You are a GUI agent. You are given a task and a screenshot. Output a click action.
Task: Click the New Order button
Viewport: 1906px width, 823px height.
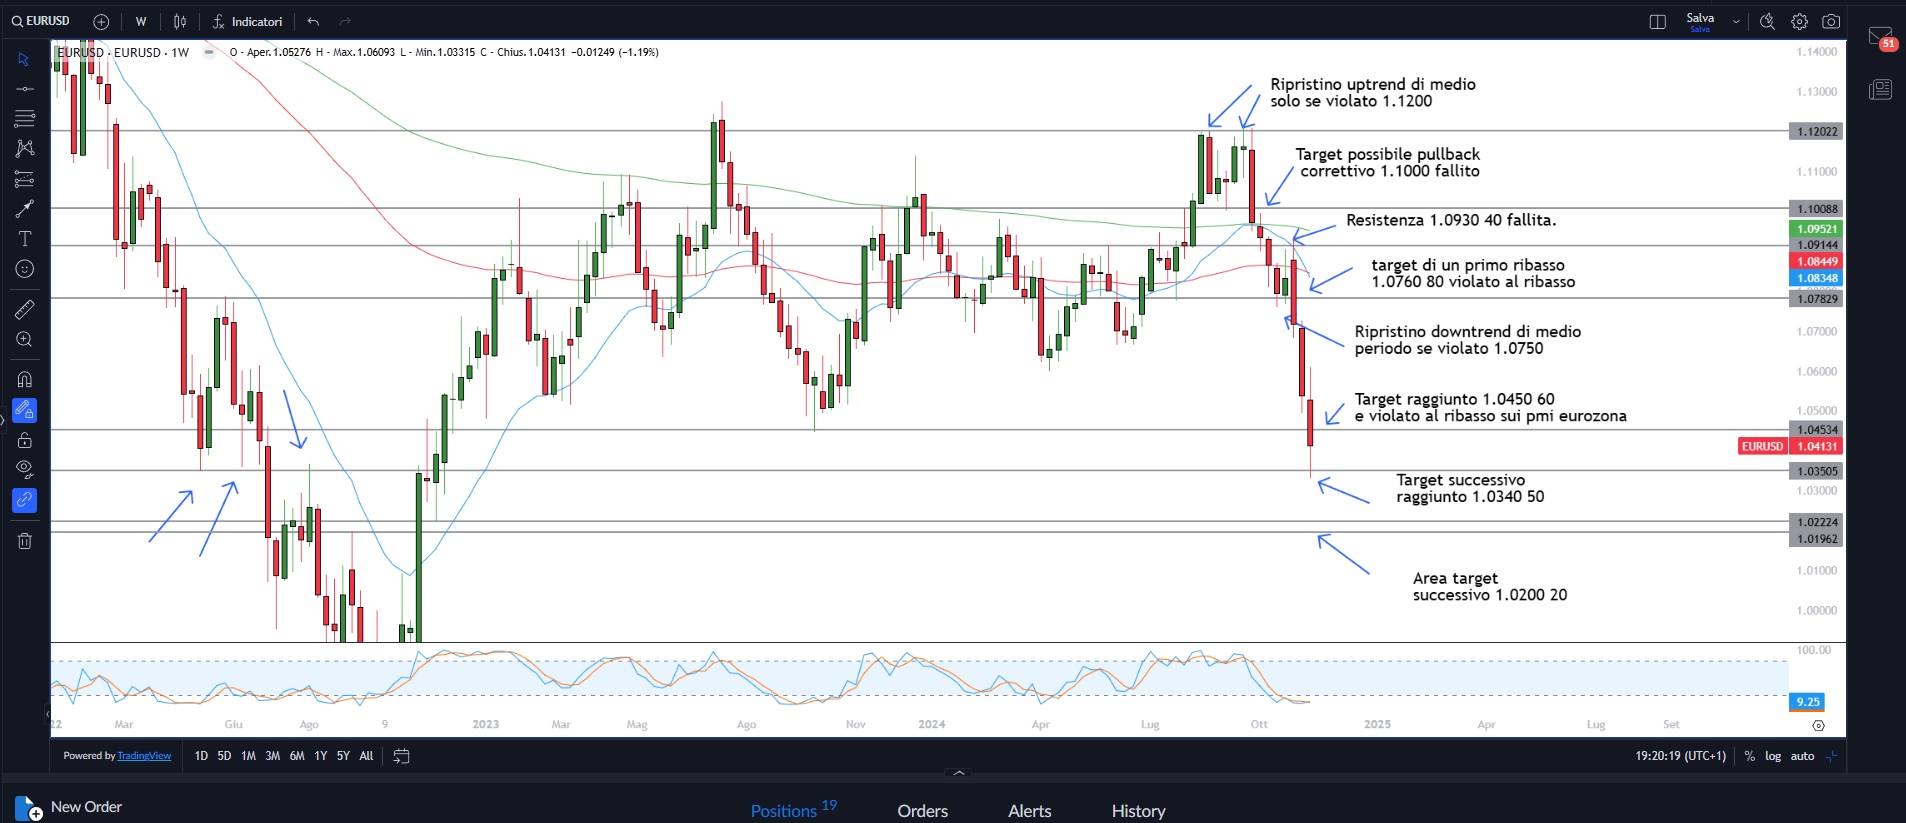click(70, 807)
